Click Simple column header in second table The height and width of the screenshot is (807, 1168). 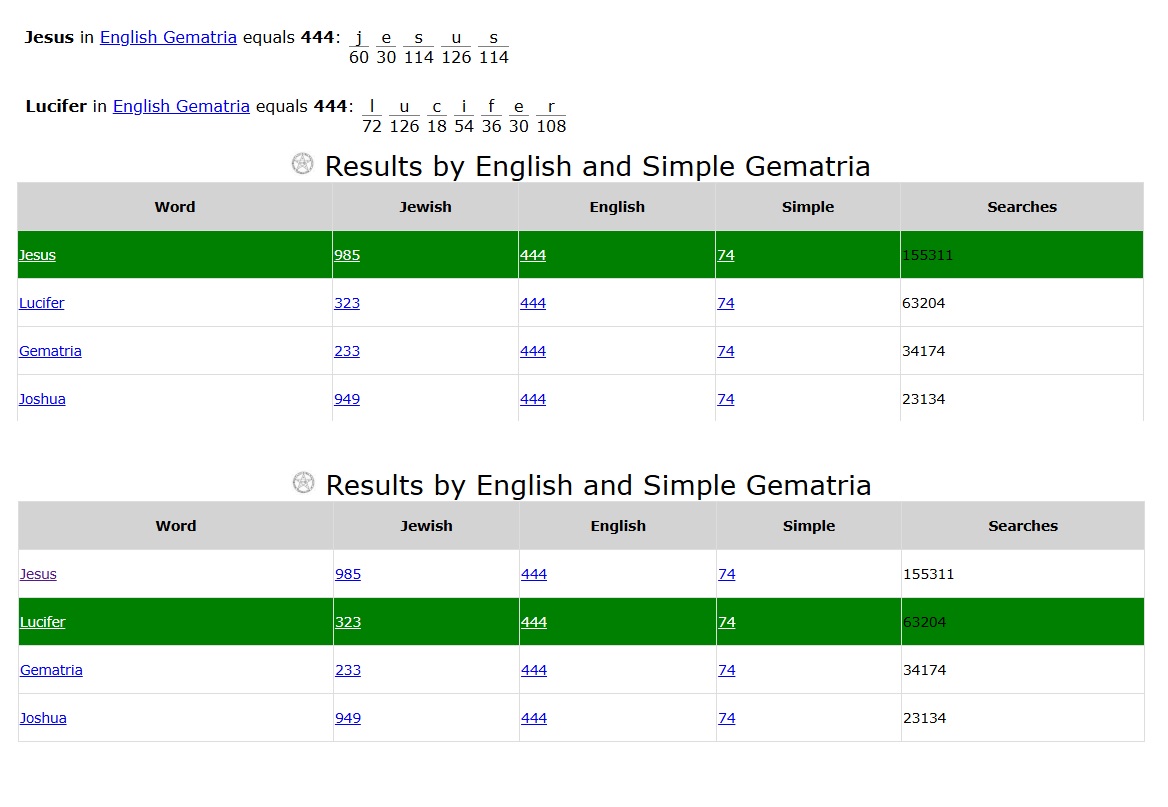pyautogui.click(x=809, y=526)
